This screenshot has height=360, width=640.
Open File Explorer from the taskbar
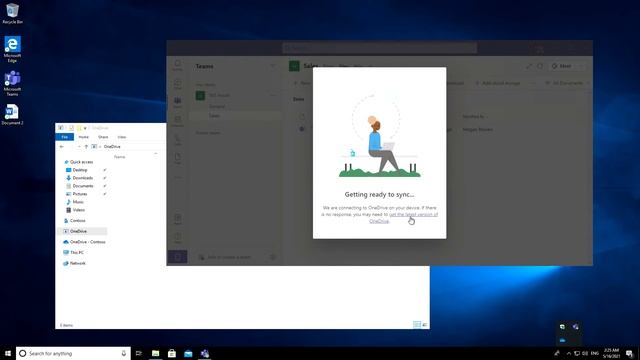156,353
